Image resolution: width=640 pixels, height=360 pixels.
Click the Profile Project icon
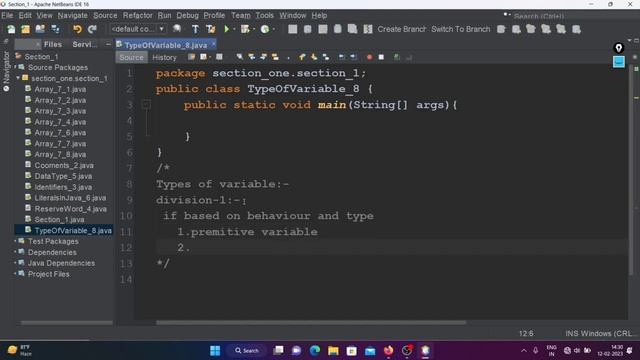pyautogui.click(x=265, y=29)
